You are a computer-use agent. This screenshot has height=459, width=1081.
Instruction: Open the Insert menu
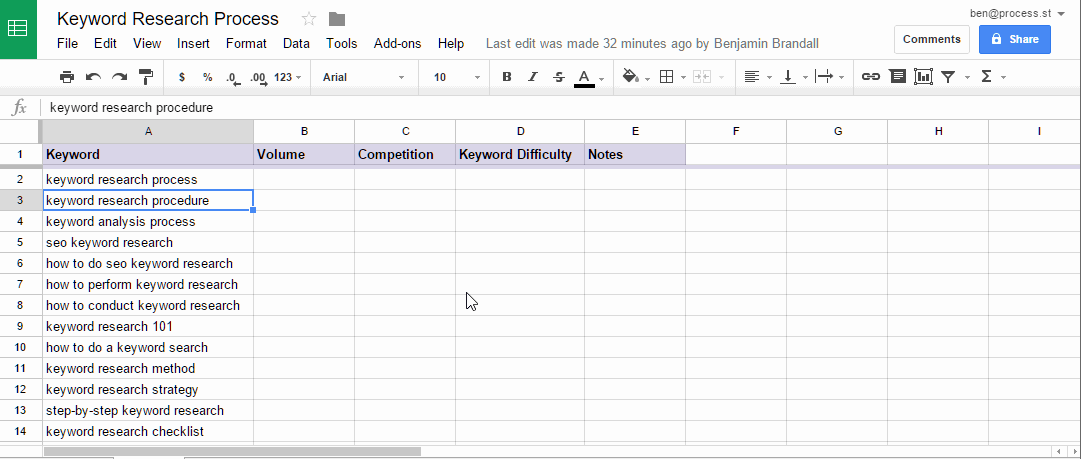[193, 44]
